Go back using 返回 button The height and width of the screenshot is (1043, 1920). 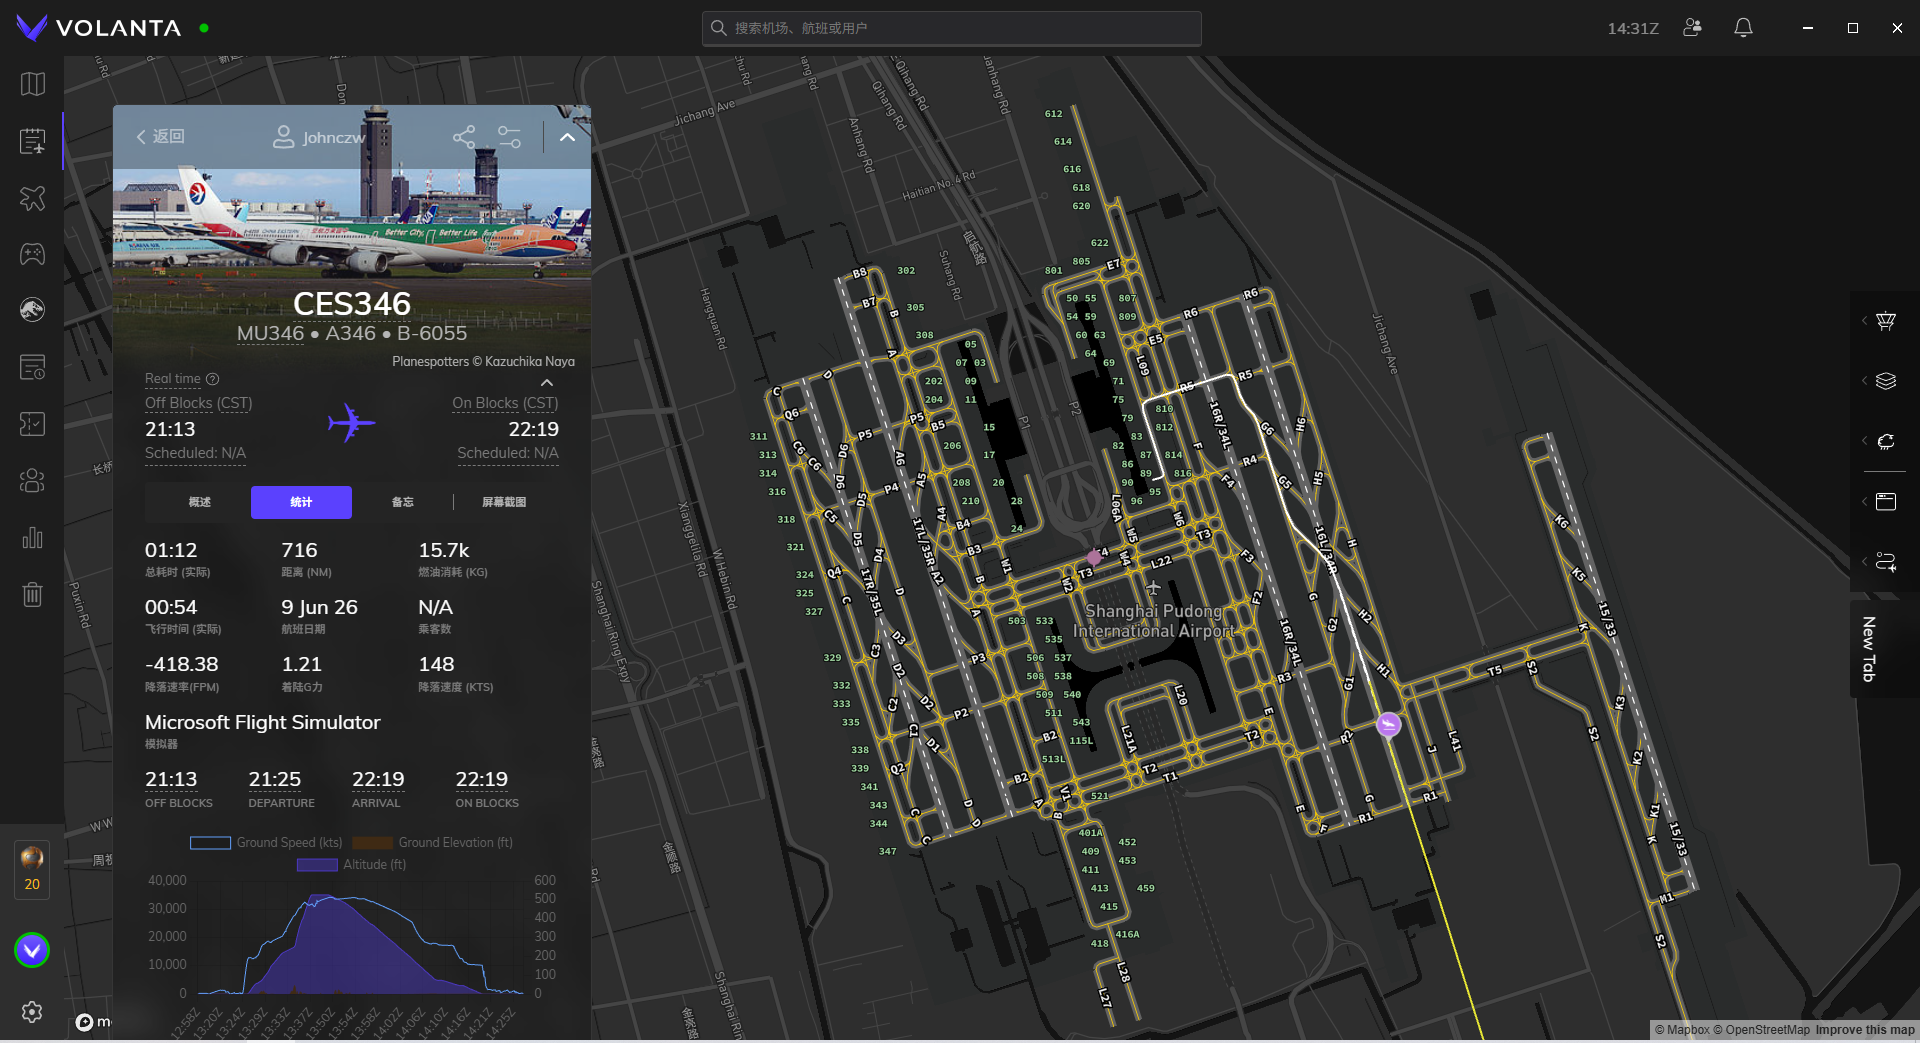(160, 137)
